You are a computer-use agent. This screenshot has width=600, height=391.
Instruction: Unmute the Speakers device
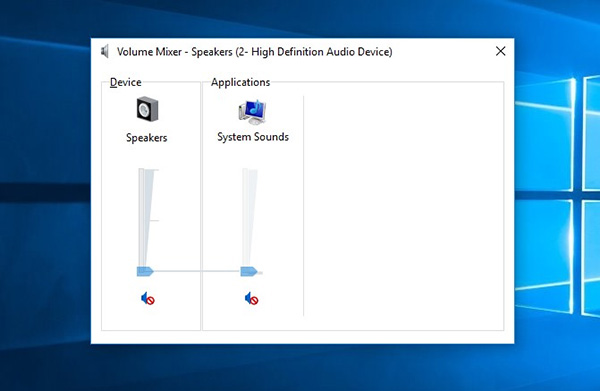148,298
